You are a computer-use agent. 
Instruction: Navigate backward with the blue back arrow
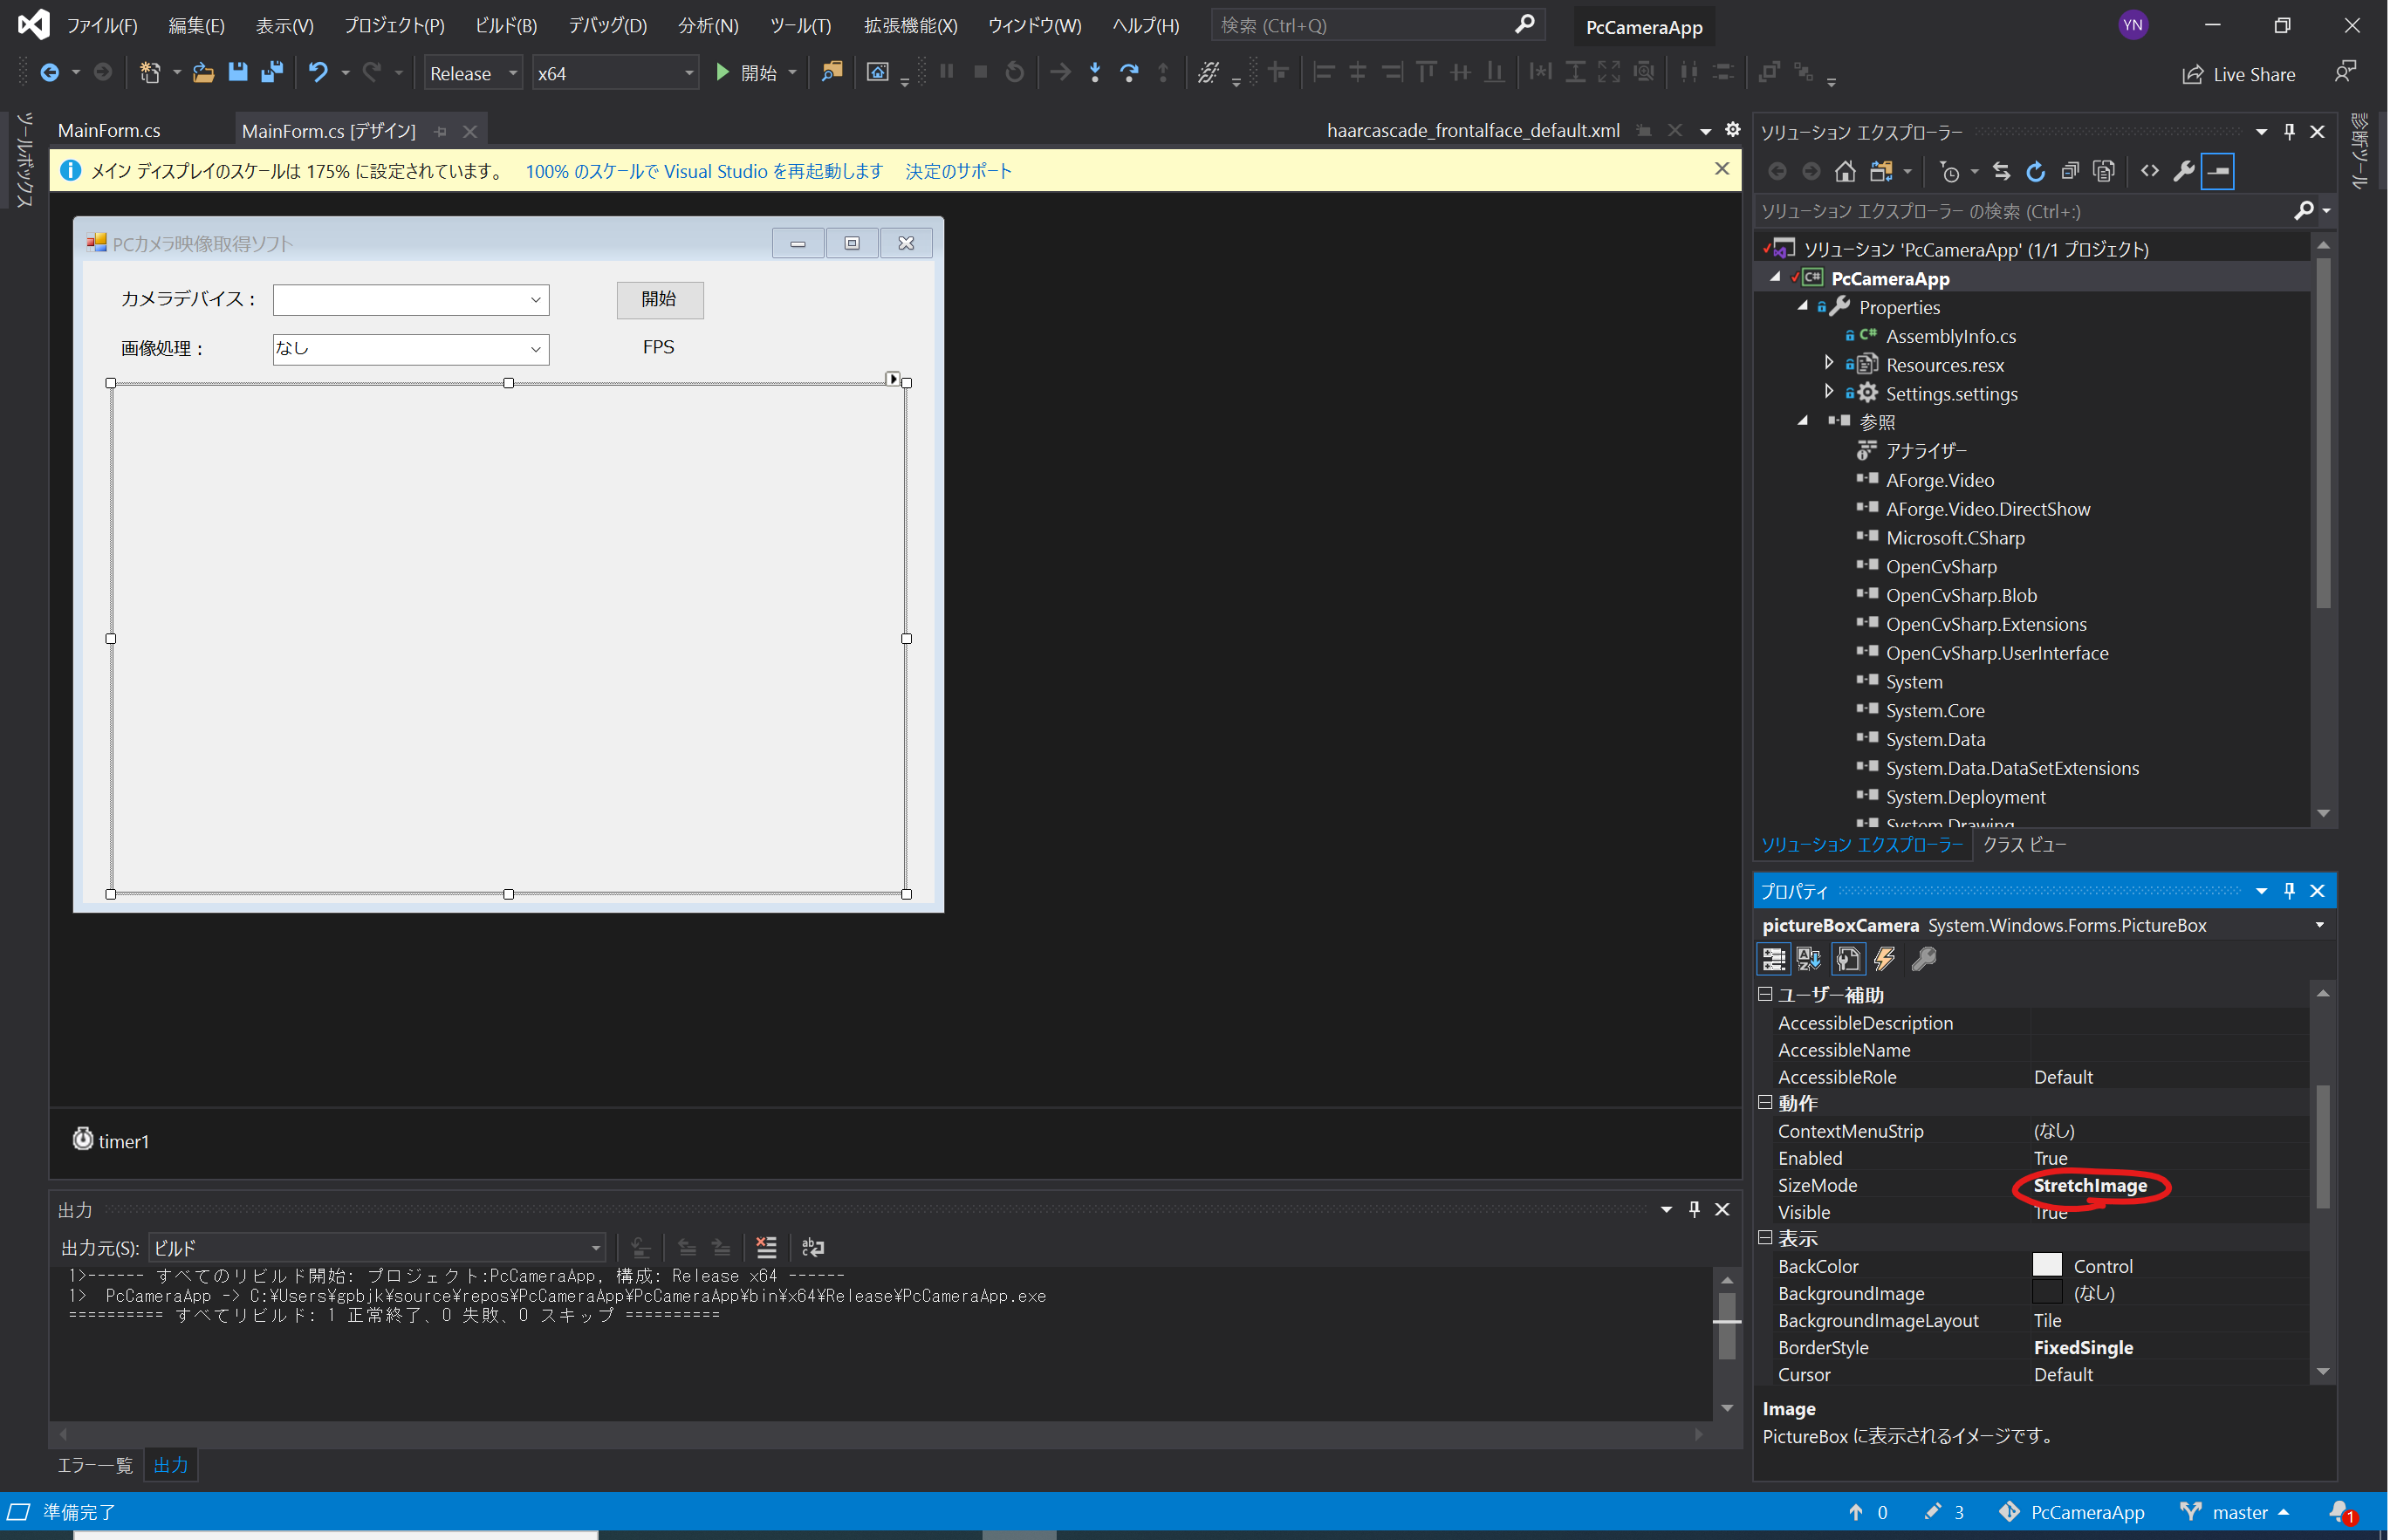[x=49, y=73]
